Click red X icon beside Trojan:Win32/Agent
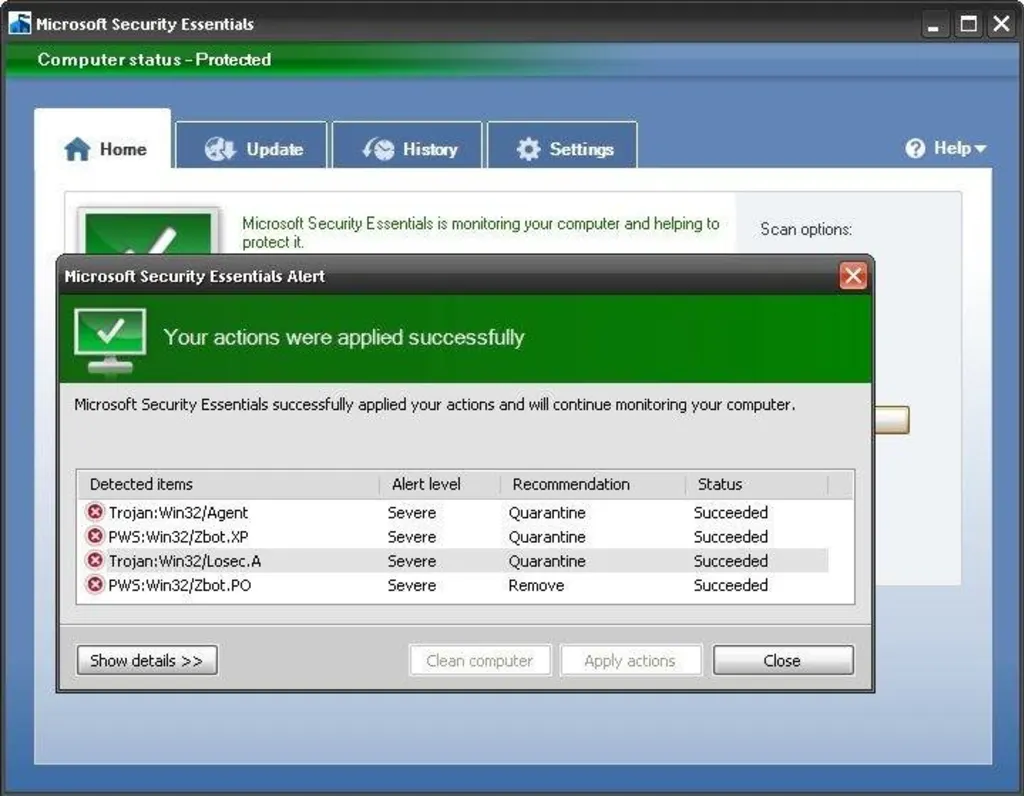This screenshot has height=796, width=1024. tap(95, 511)
